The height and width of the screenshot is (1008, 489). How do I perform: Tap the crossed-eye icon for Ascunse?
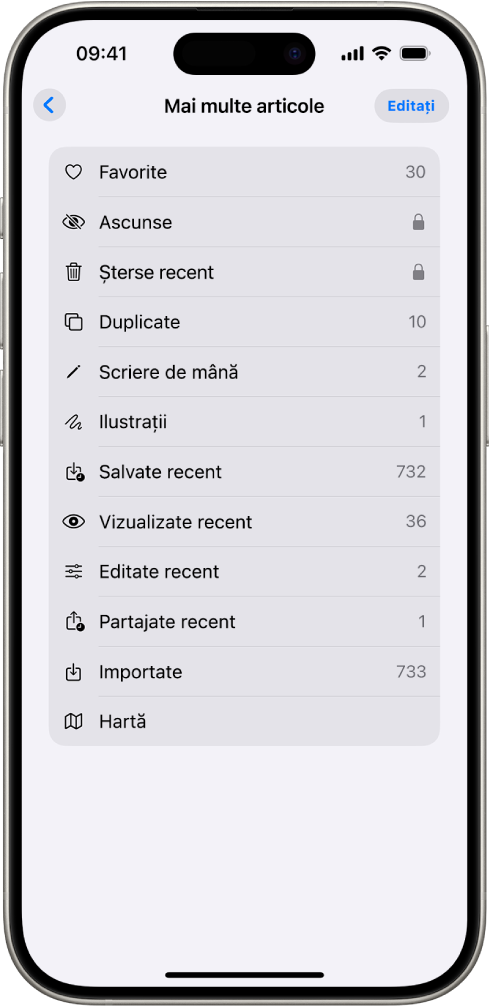74,222
